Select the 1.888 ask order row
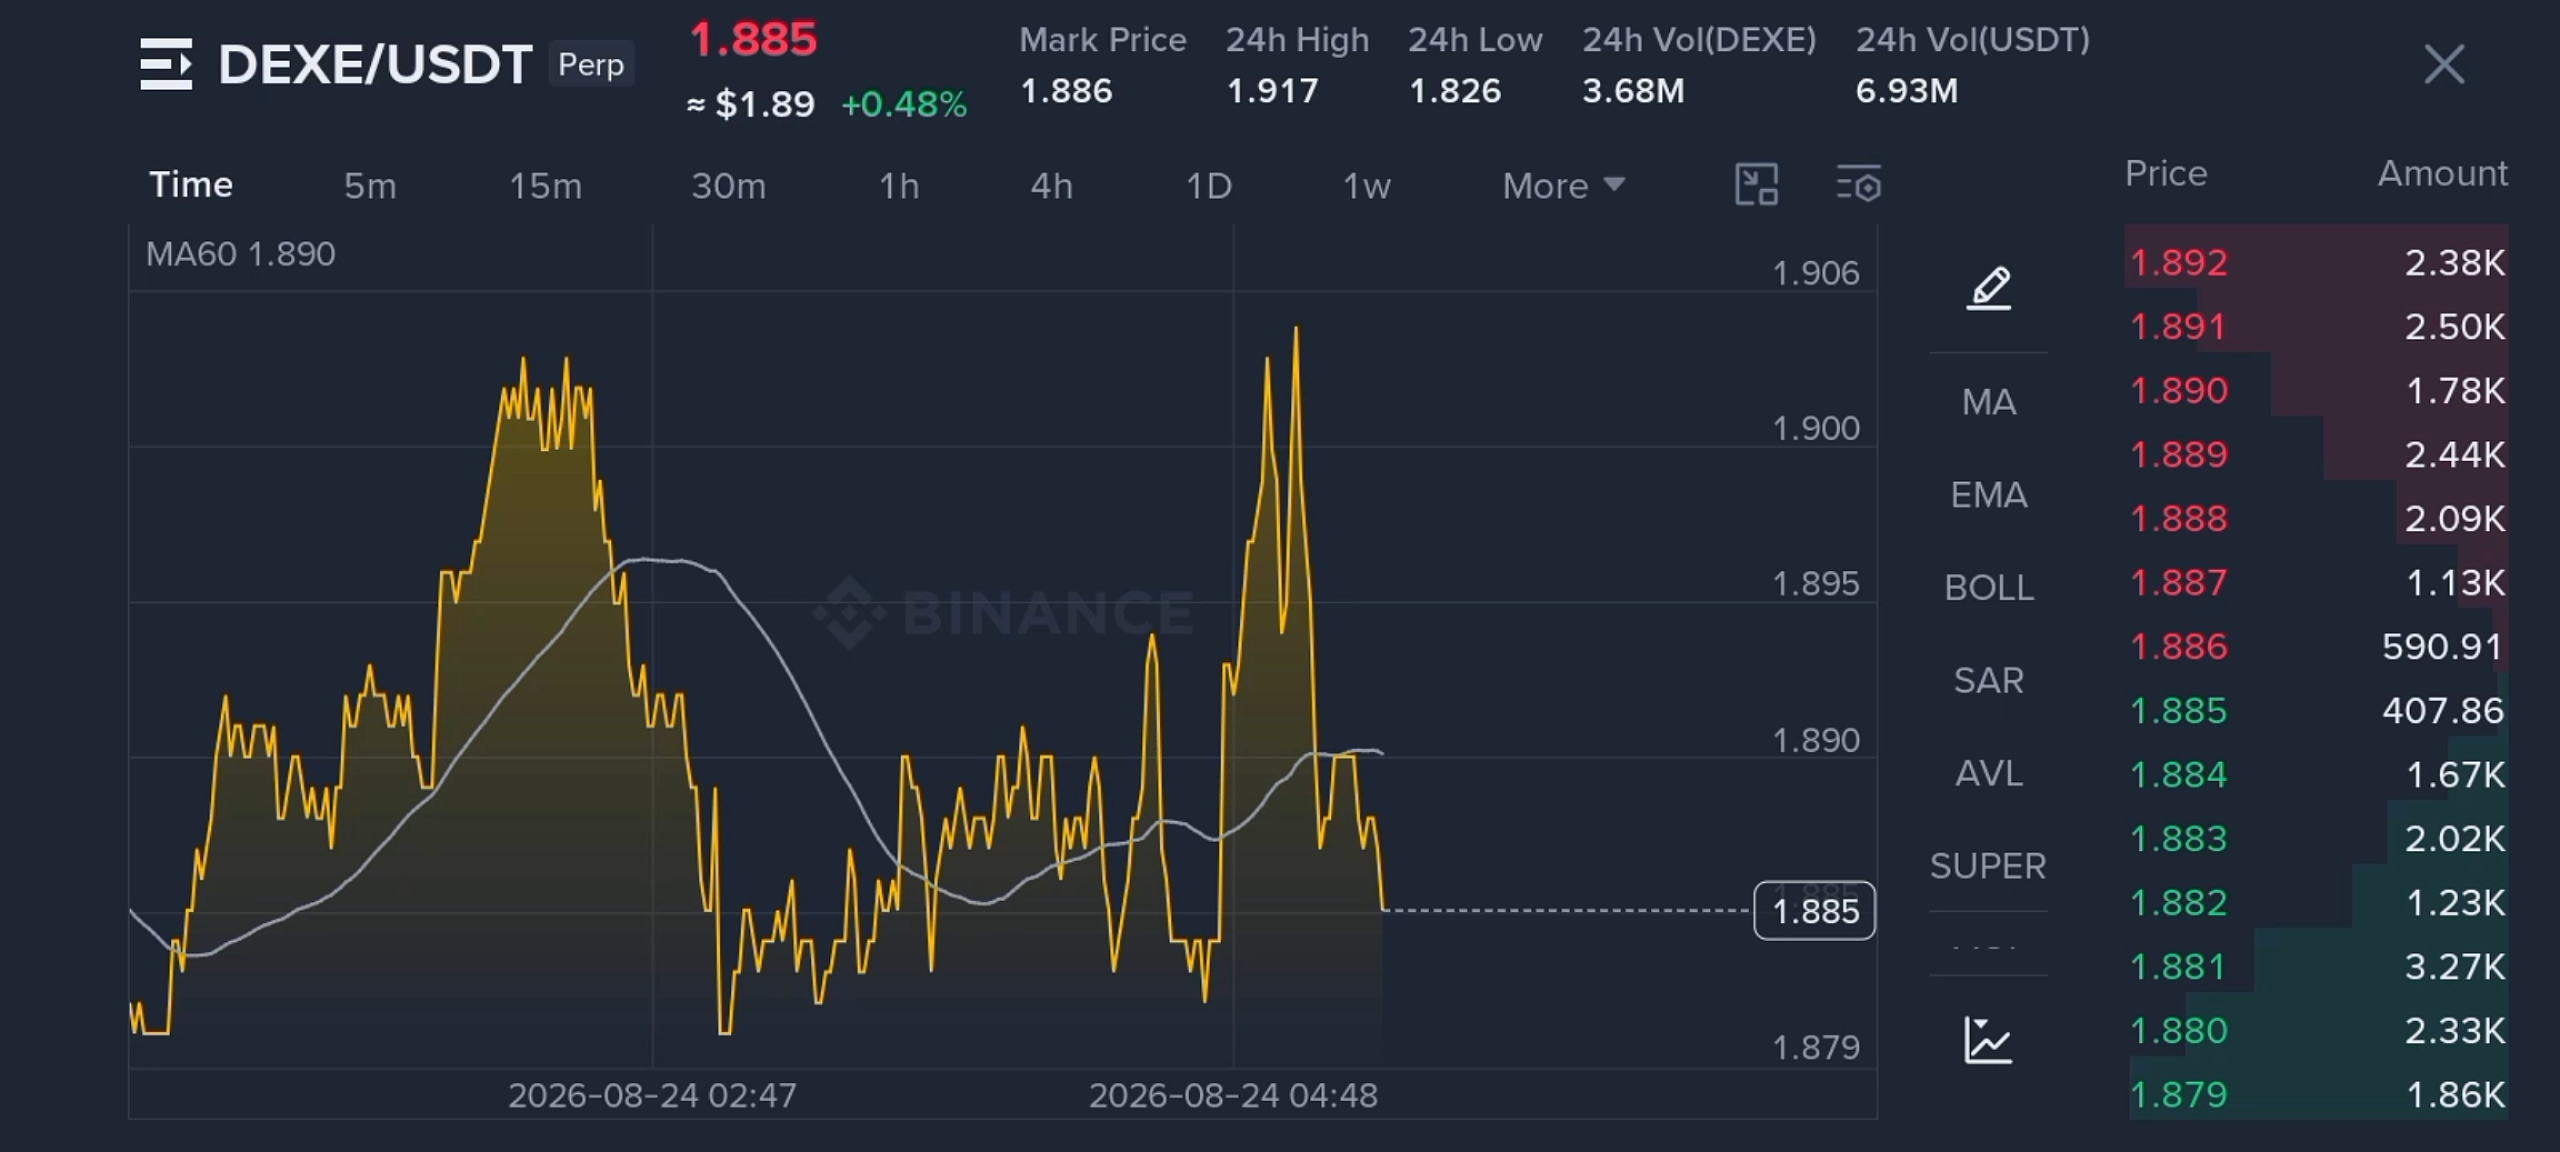Screen dimensions: 2560x1152 pyautogui.click(x=2317, y=519)
